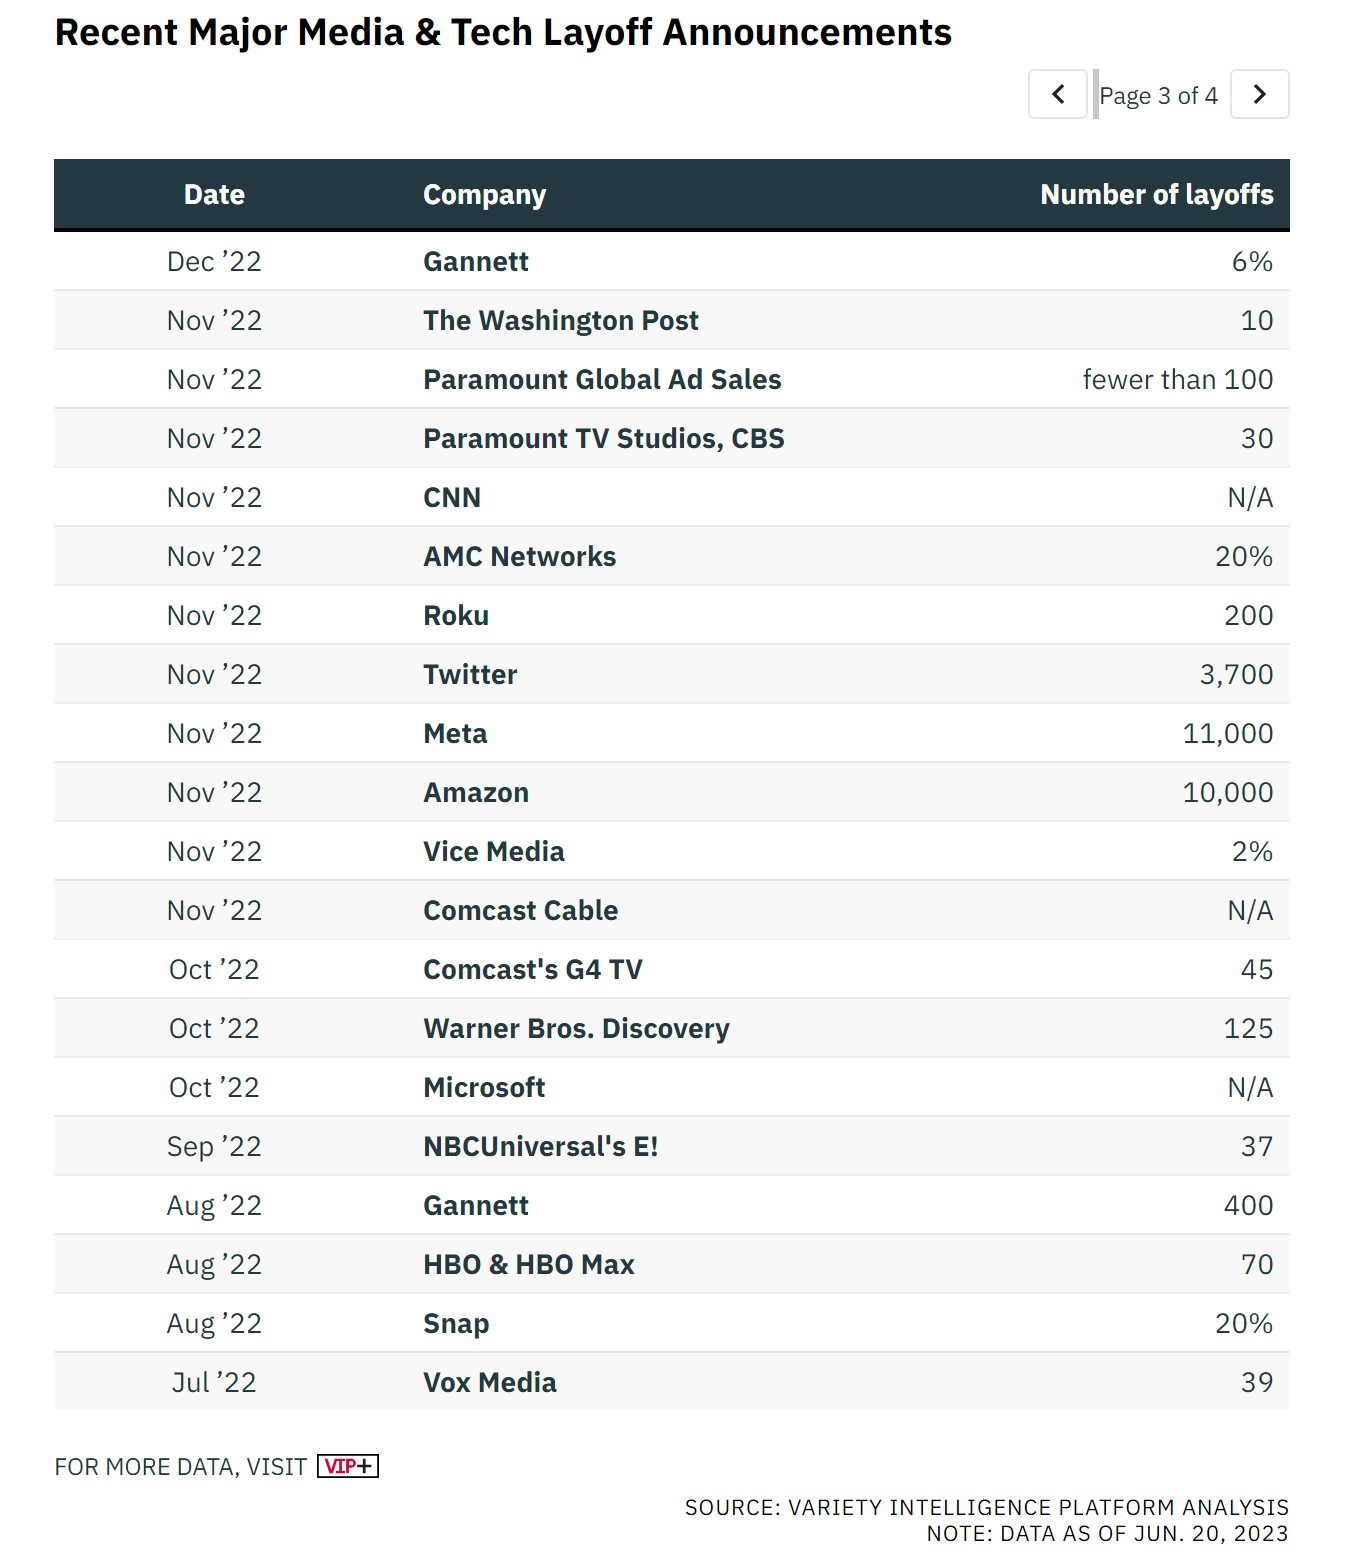Screen dimensions: 1364x1560
Task: Sort by Number of layoffs header
Action: (1157, 194)
